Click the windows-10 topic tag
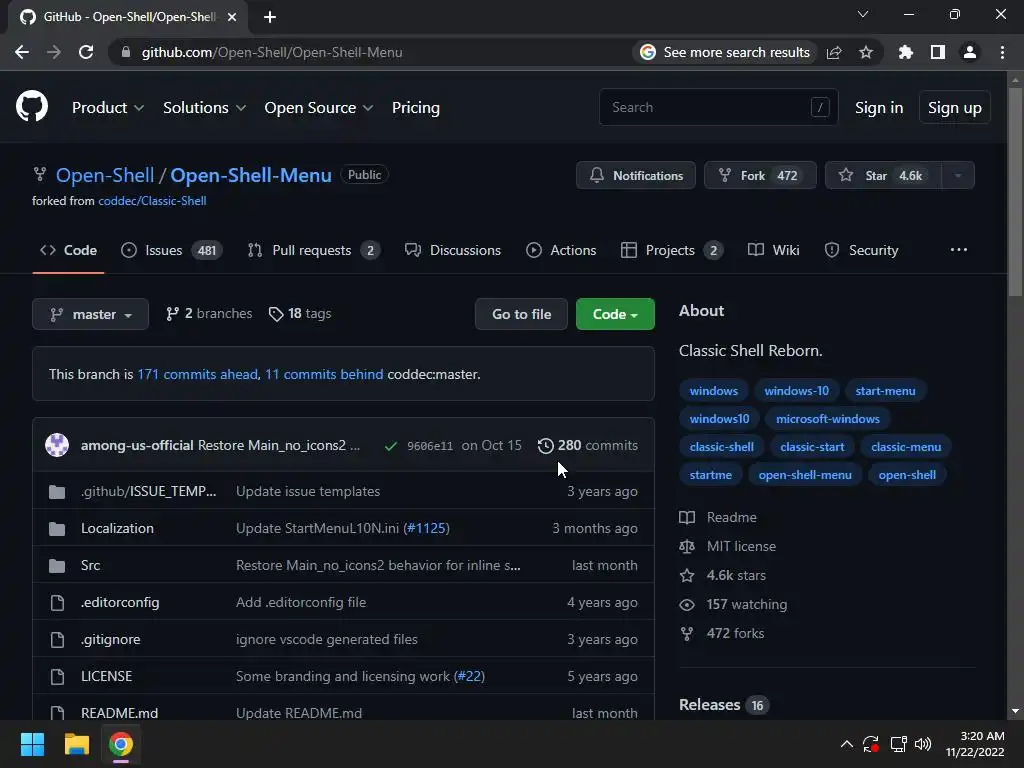 796,391
